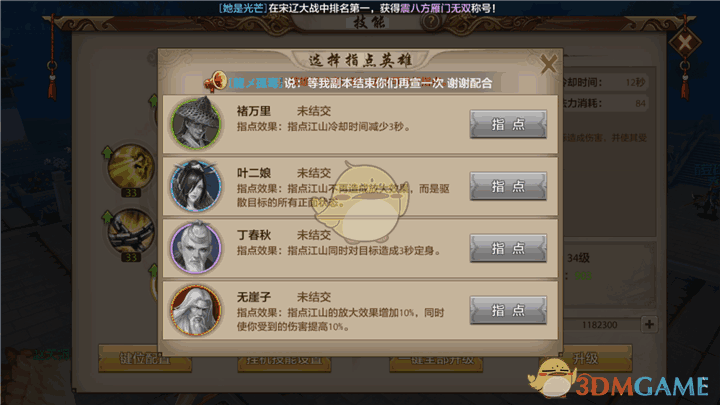Click 褚万里 hero portrait
The width and height of the screenshot is (720, 405).
coord(196,123)
